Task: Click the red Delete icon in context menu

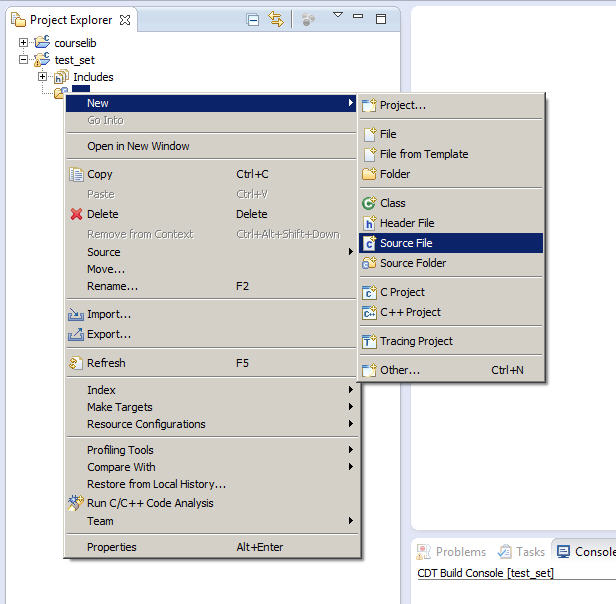Action: pyautogui.click(x=76, y=214)
